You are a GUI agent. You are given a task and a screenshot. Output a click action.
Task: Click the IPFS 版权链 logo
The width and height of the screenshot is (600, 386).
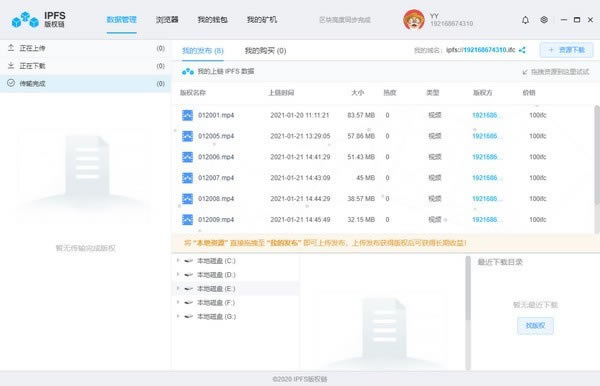pos(39,19)
